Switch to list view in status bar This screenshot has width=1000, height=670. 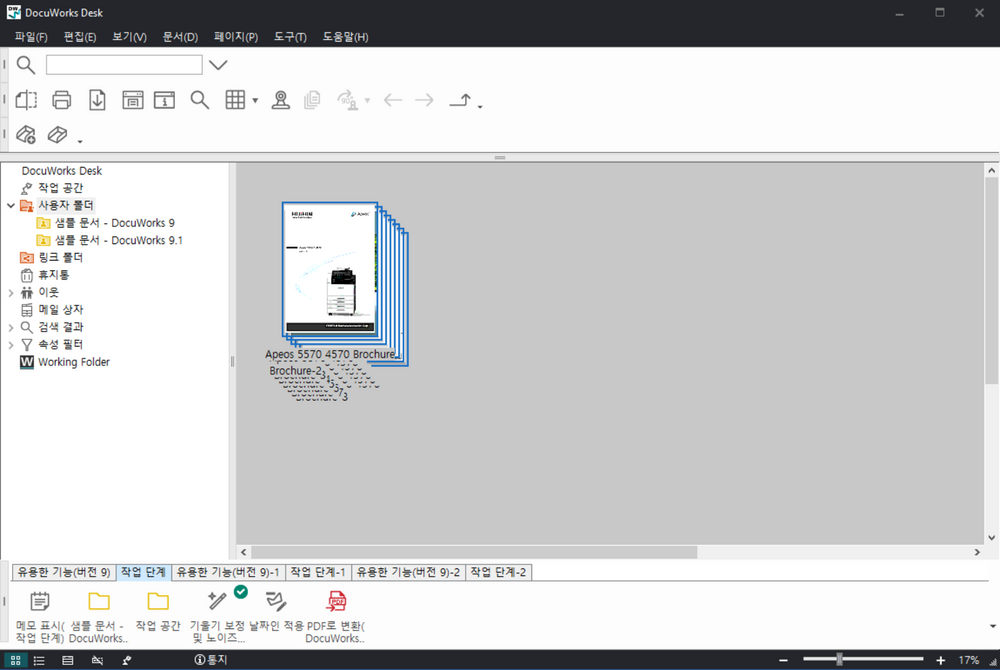[39, 660]
